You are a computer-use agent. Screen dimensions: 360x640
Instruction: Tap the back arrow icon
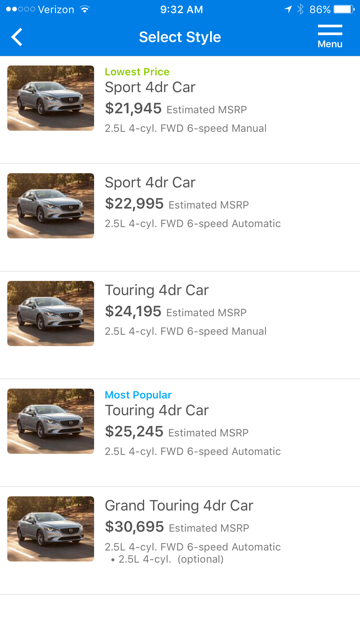click(17, 37)
